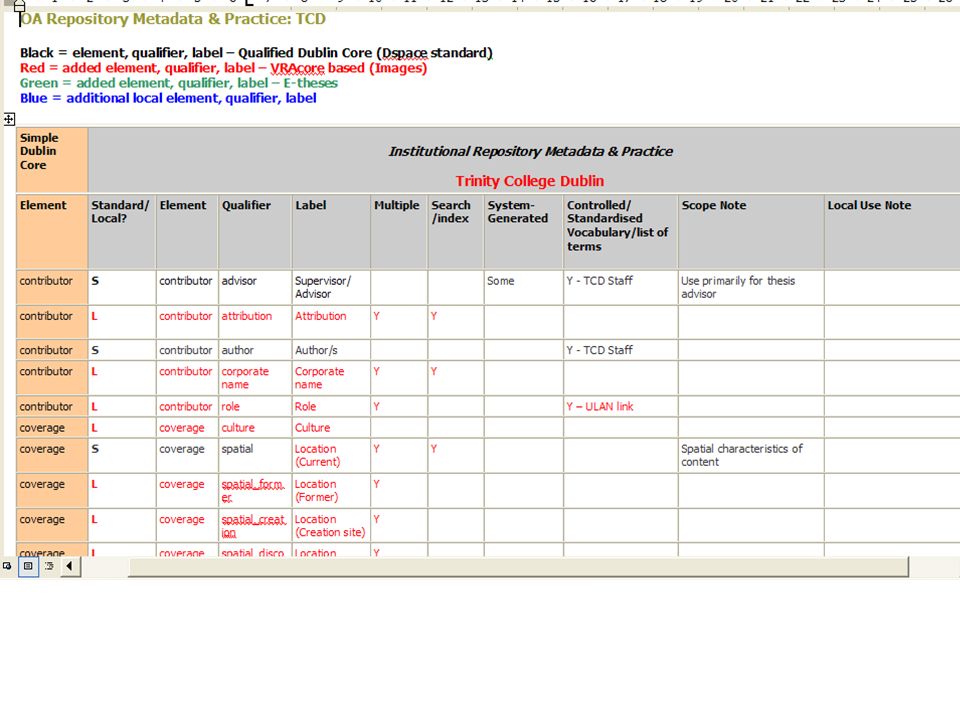Click the 'Supervisor/ Advisor' label cell
Image resolution: width=960 pixels, height=720 pixels.
(331, 287)
